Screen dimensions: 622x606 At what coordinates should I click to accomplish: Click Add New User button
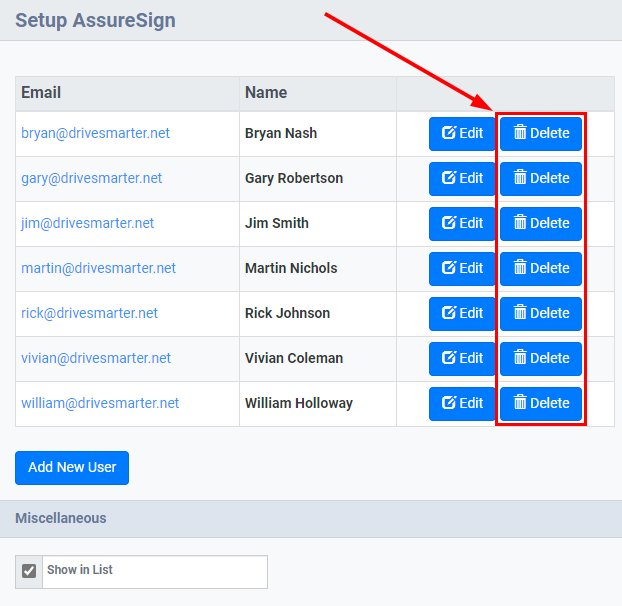coord(72,468)
